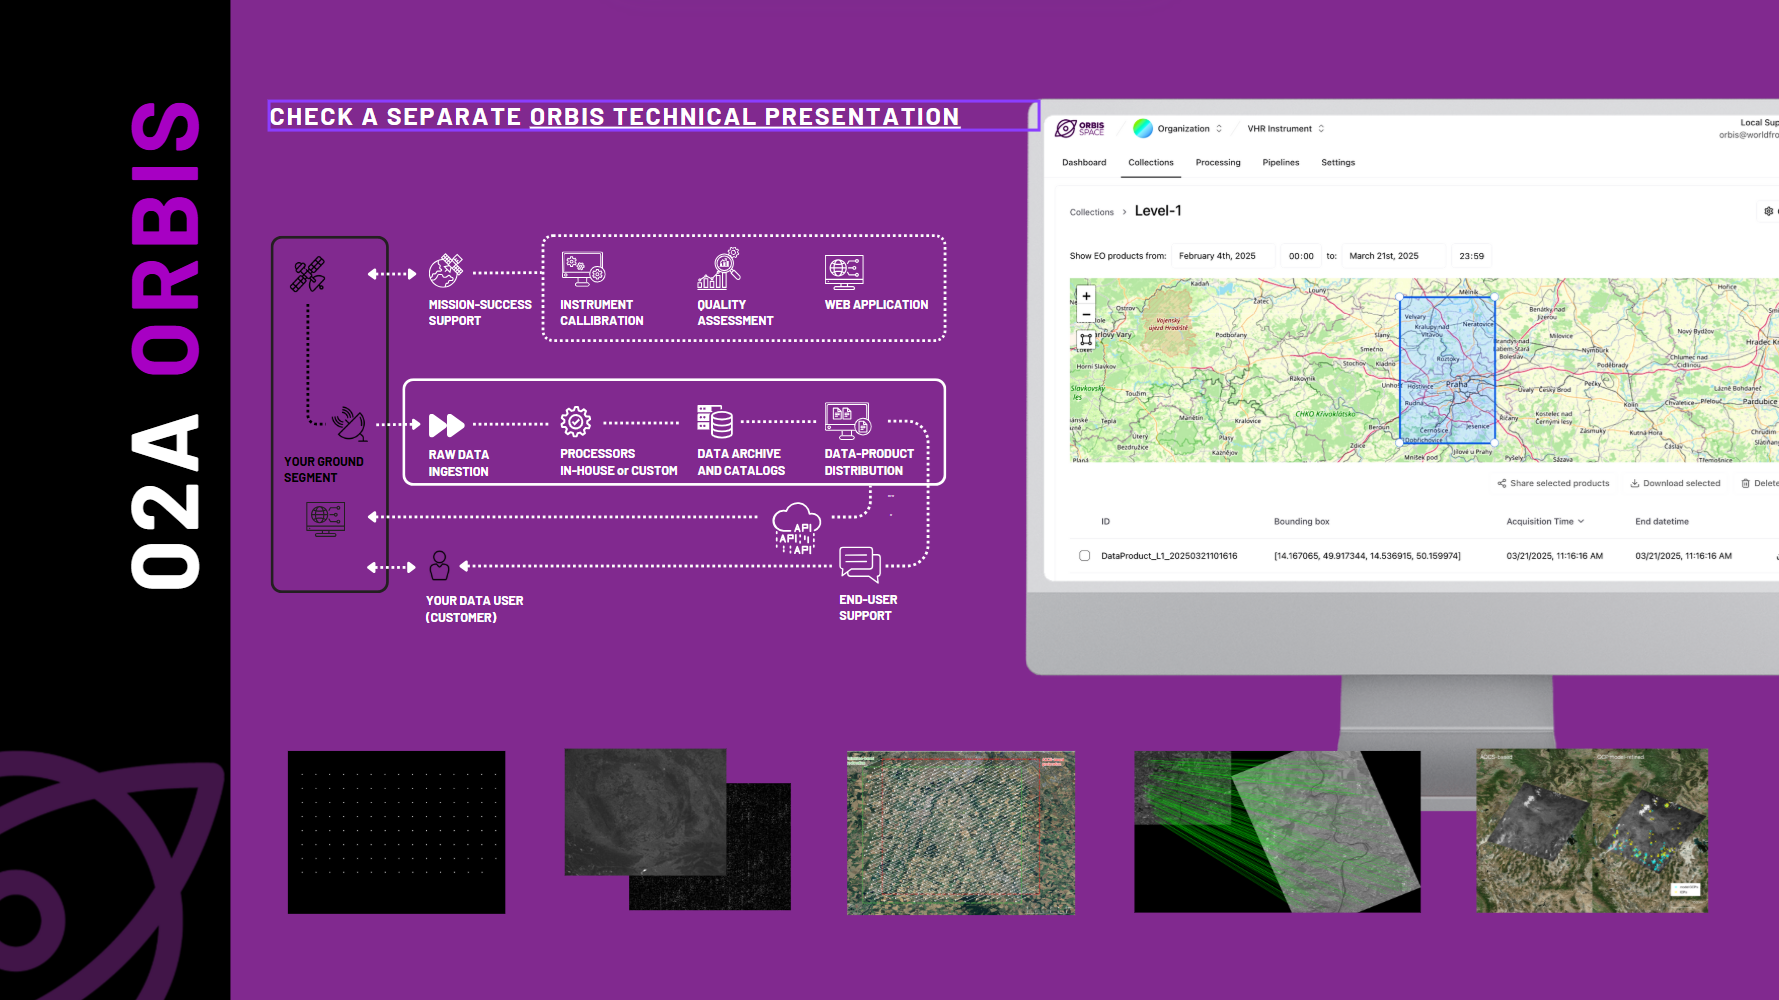
Task: Click the bounding box value starting with 14.167065
Action: coord(1367,556)
